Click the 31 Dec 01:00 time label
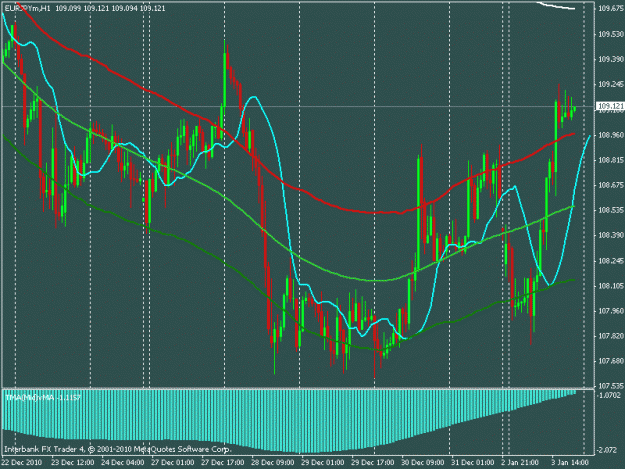 click(473, 463)
